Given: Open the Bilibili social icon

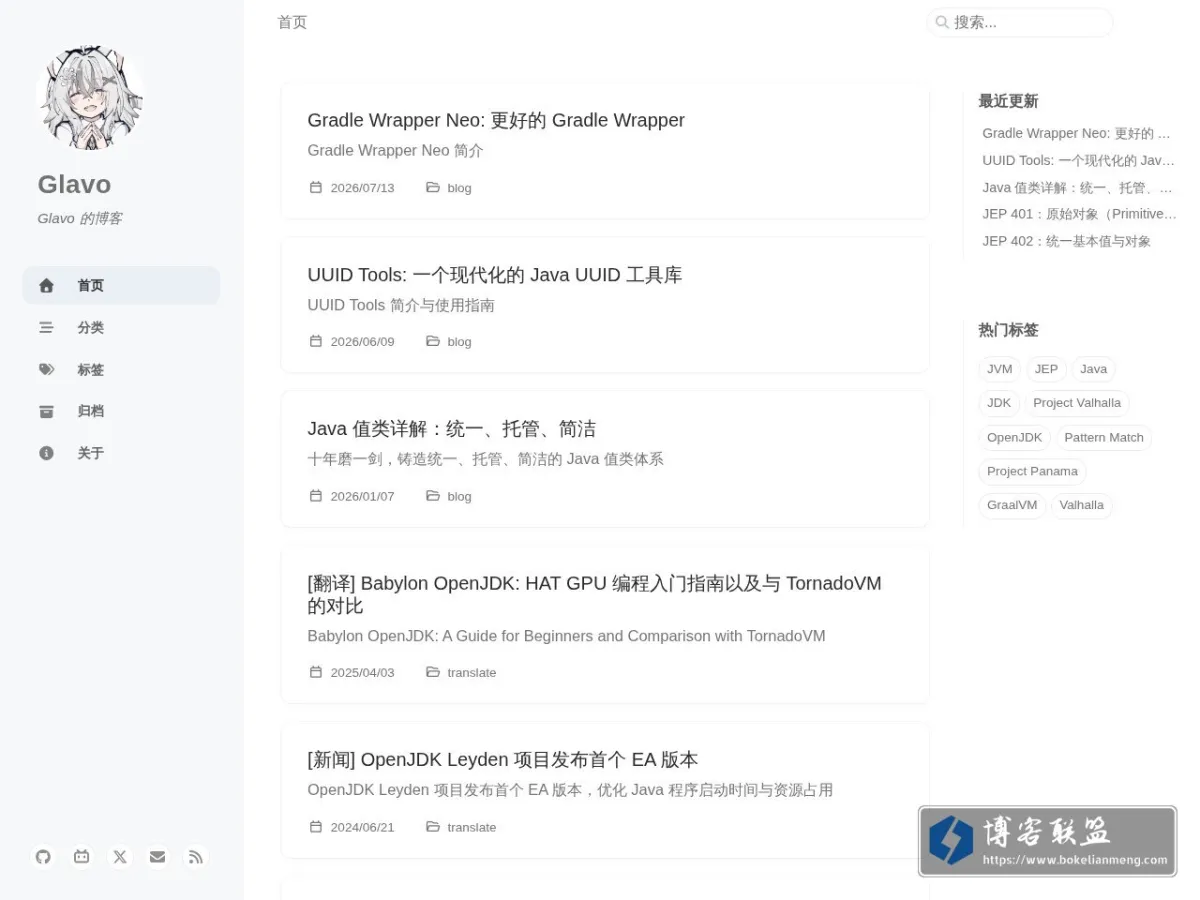Looking at the screenshot, I should (x=82, y=857).
